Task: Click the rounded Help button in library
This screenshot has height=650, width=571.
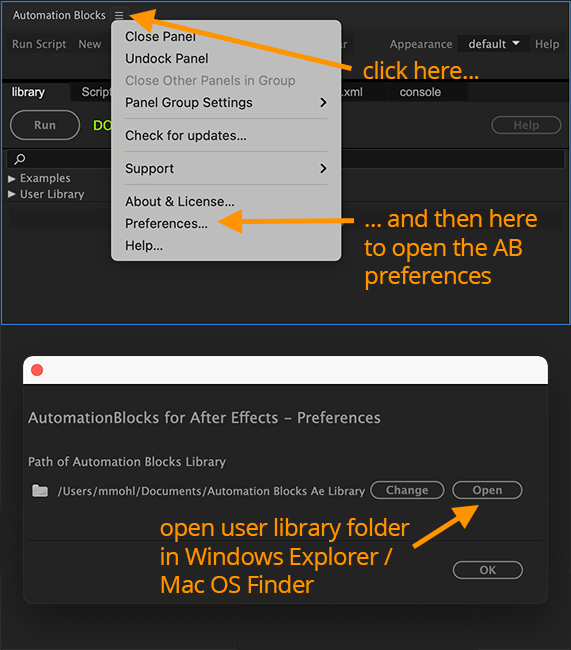Action: (526, 125)
